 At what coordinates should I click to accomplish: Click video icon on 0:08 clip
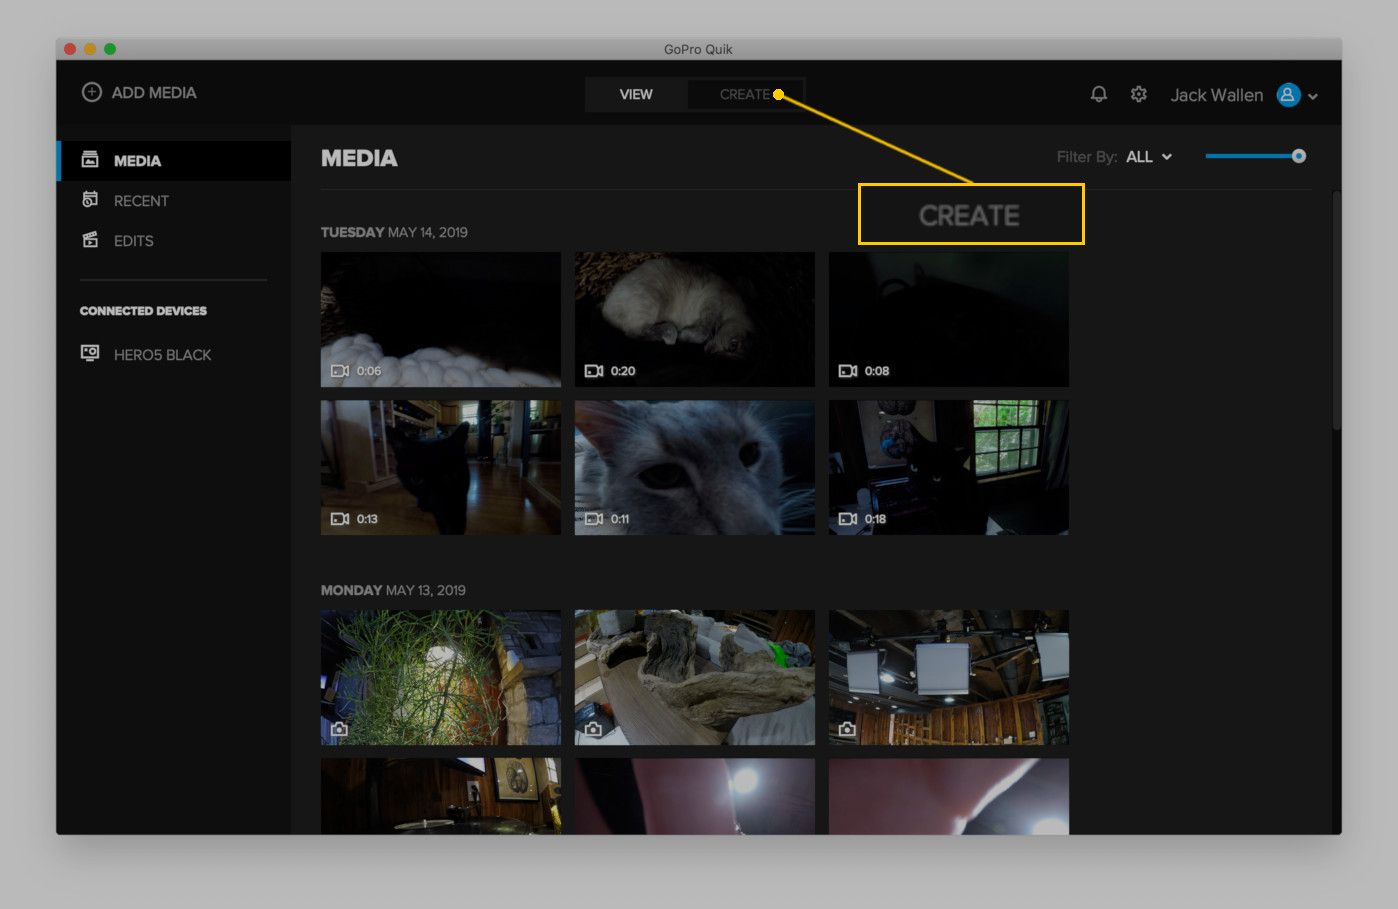[848, 371]
